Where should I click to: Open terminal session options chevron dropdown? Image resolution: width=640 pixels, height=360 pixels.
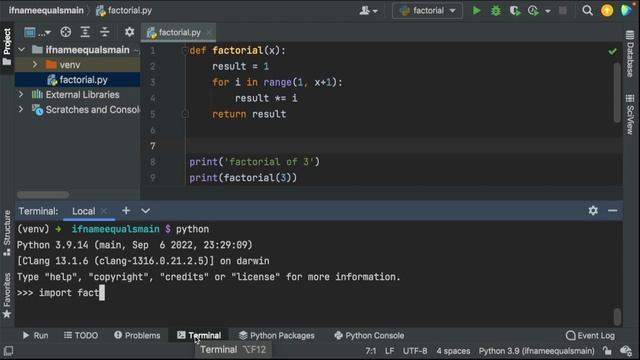(145, 211)
